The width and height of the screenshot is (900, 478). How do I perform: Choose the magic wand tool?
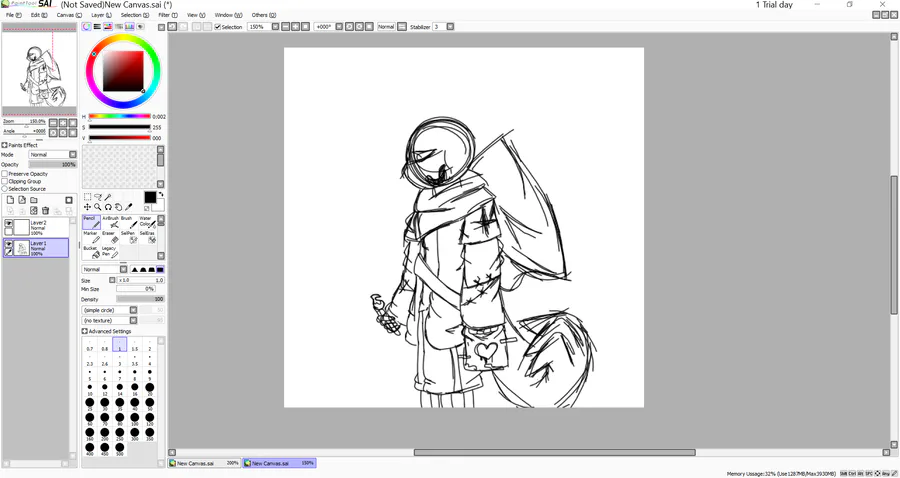pos(108,197)
